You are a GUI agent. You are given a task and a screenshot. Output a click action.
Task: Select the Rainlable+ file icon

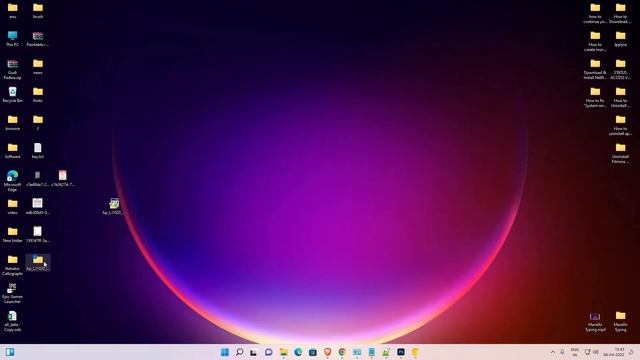click(x=38, y=39)
